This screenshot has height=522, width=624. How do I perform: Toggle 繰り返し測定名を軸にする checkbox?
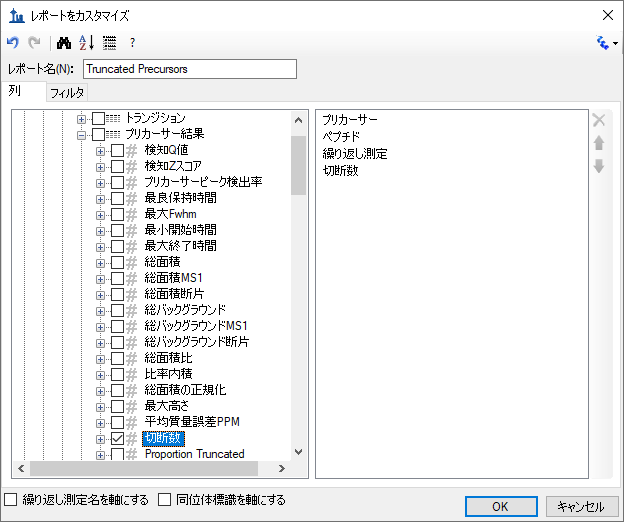point(11,499)
